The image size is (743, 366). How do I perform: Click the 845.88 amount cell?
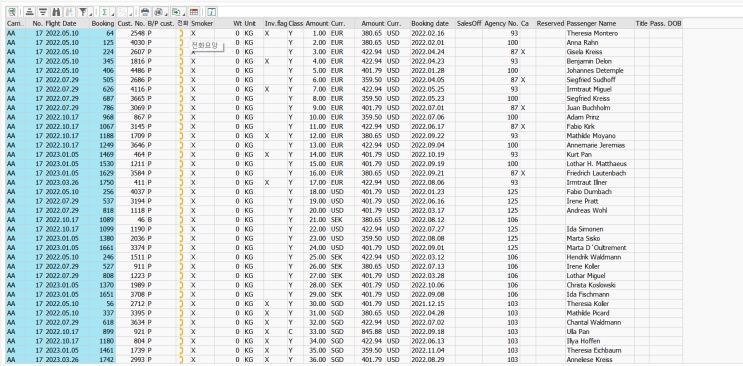[370, 332]
